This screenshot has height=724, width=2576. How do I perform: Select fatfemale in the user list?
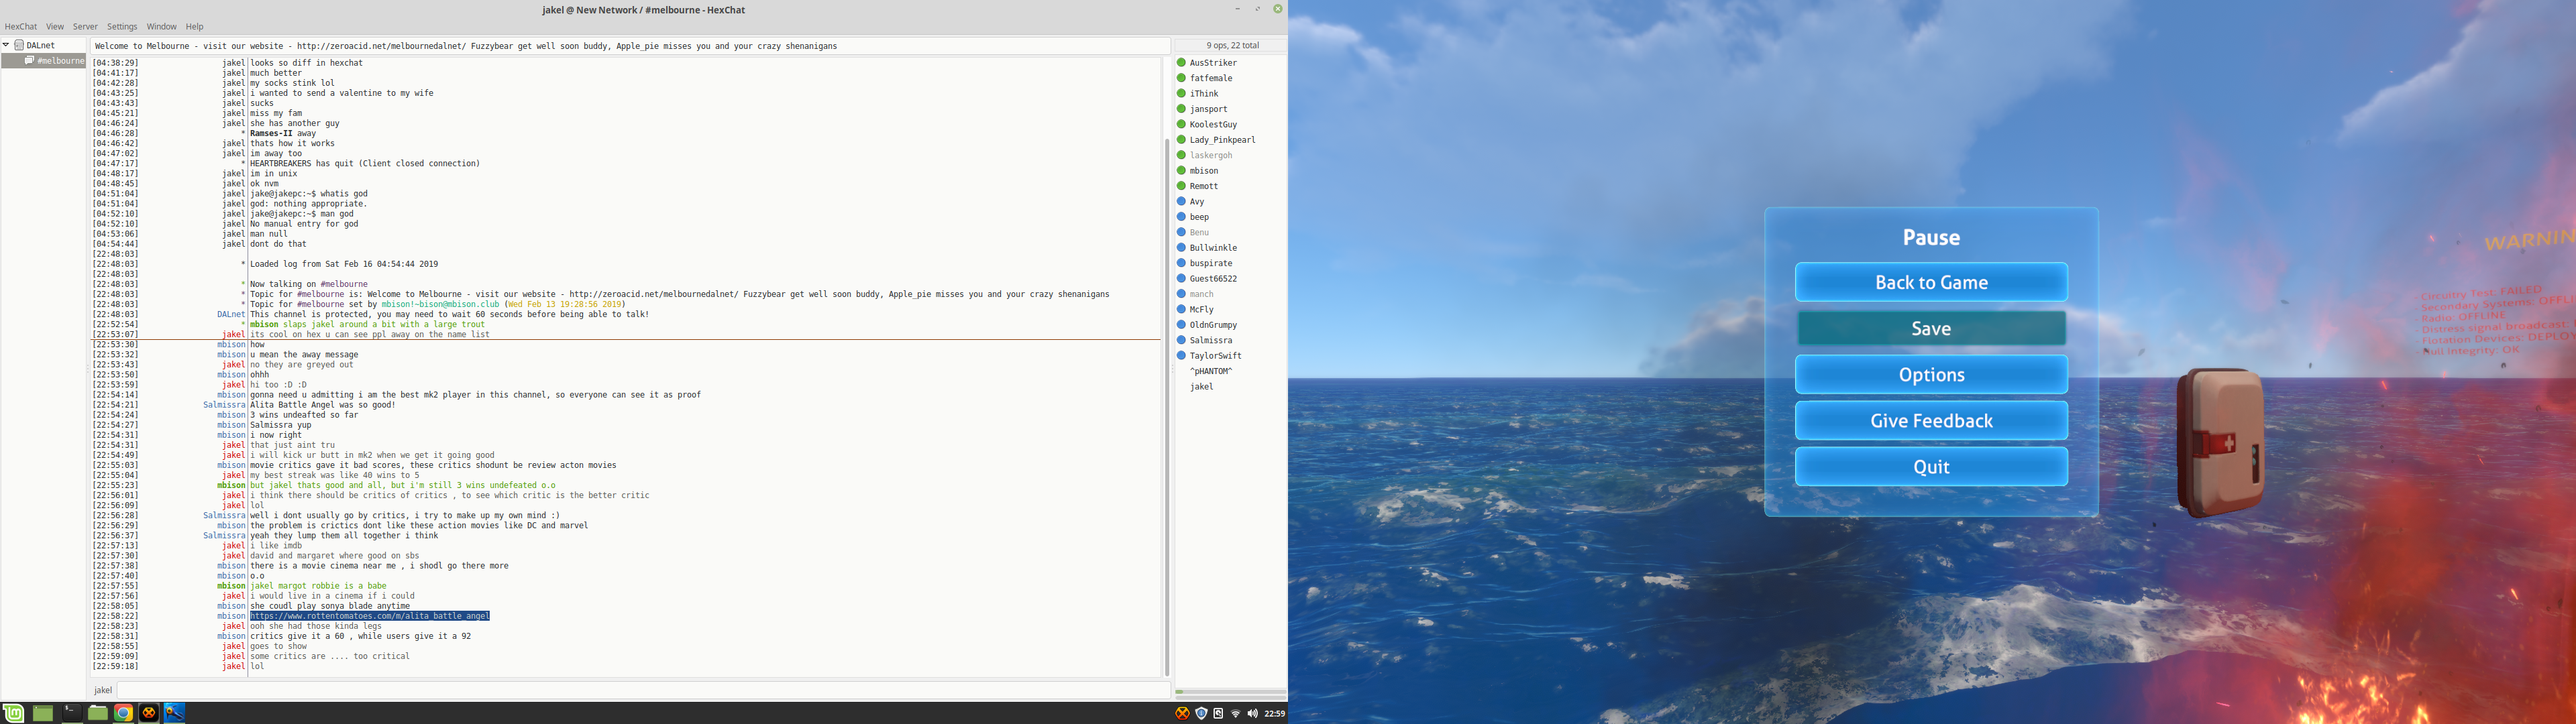[1211, 78]
